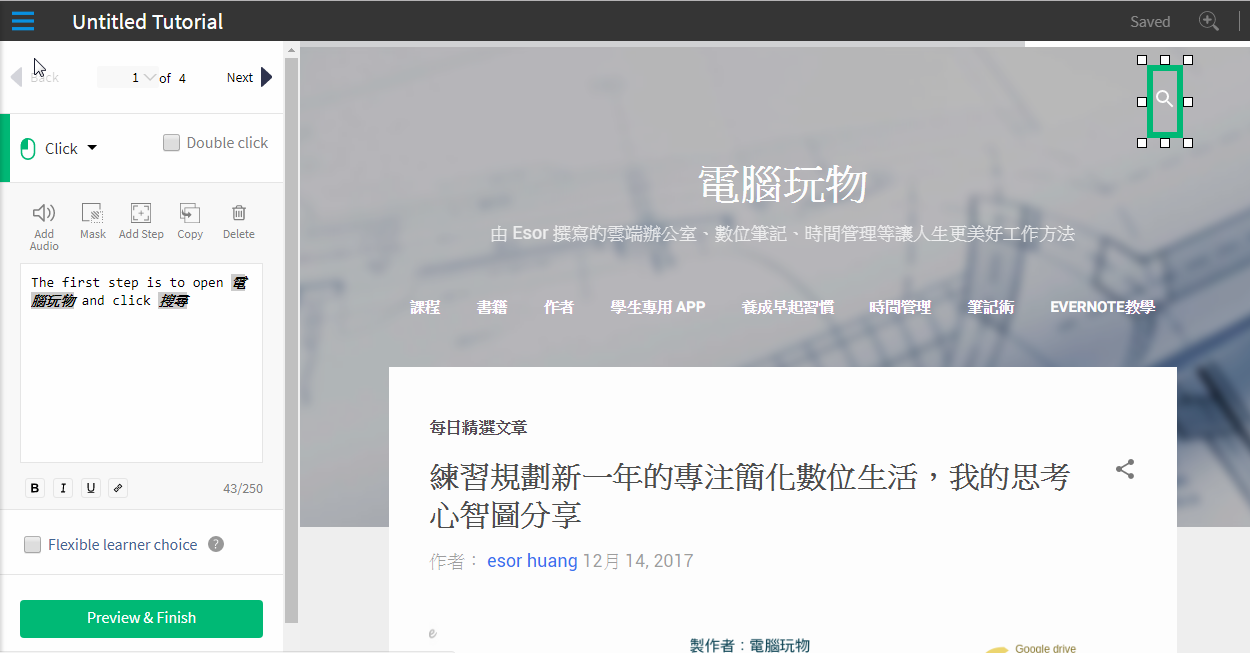Open the 筆記術 menu item

(991, 307)
